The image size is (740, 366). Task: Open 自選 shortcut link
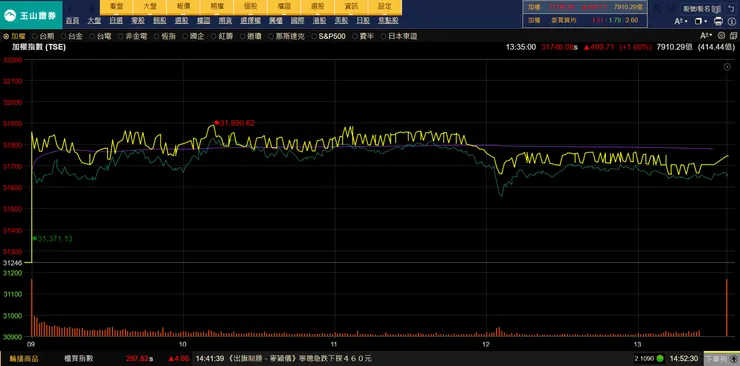tap(116, 21)
